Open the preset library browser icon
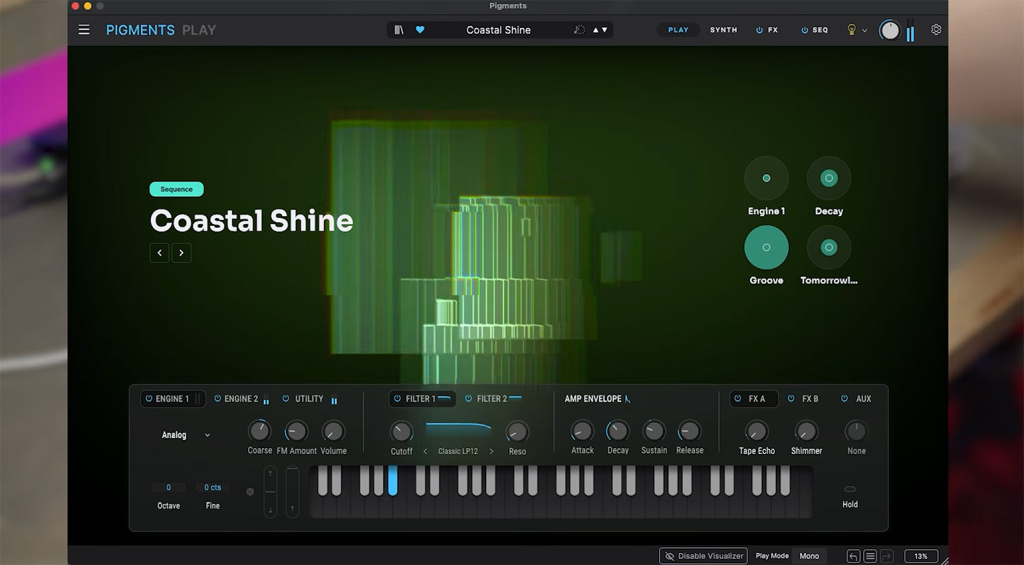1024x565 pixels. [x=399, y=29]
